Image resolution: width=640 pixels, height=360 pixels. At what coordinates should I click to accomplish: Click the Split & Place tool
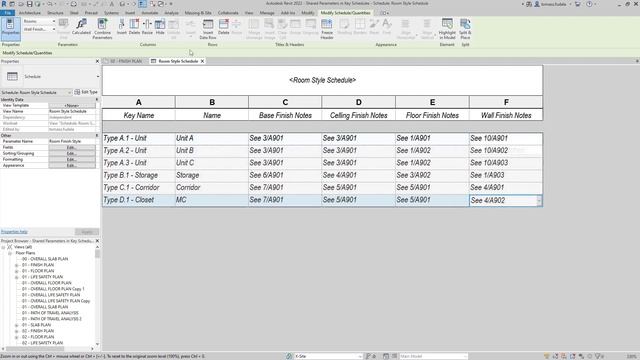[465, 29]
